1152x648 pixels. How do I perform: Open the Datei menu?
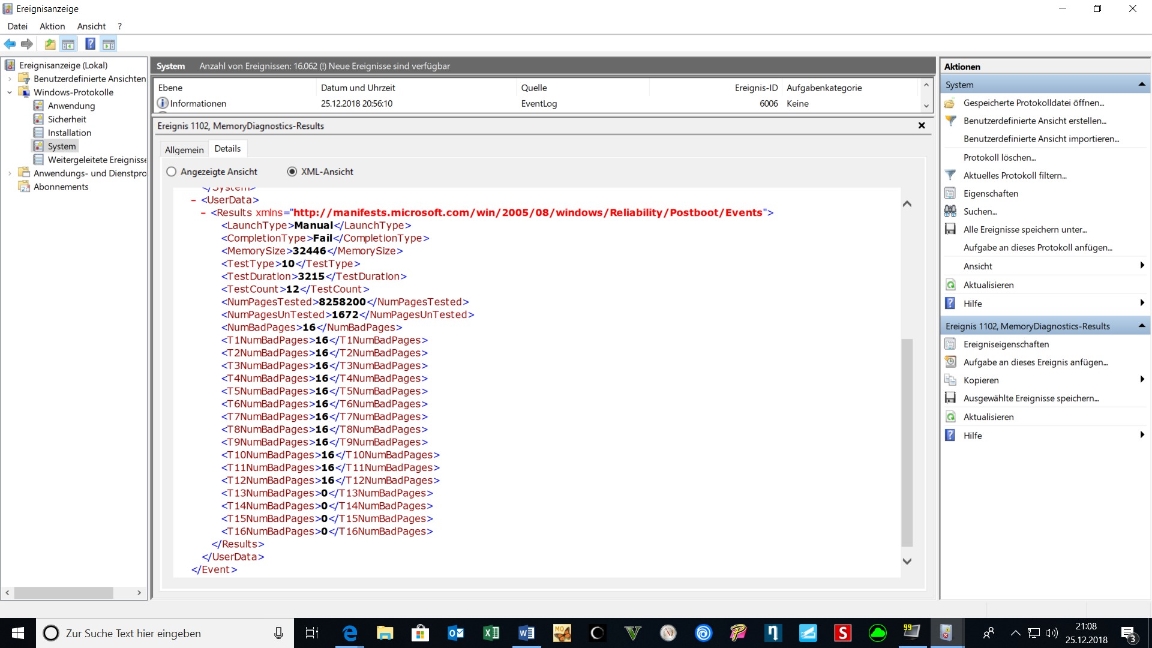pos(17,26)
